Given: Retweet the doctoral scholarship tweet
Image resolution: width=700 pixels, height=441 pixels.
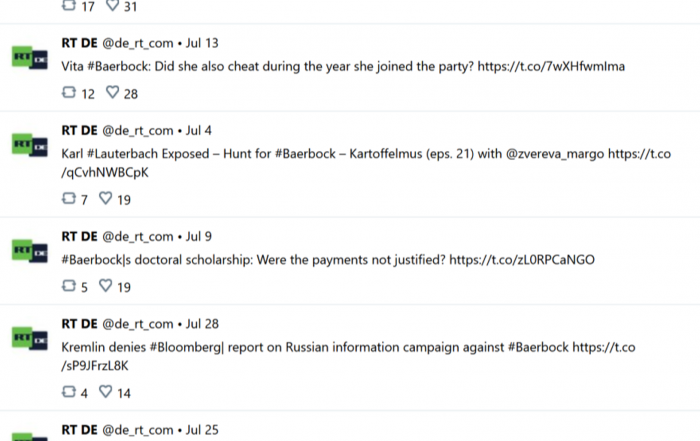Looking at the screenshot, I should [69, 286].
